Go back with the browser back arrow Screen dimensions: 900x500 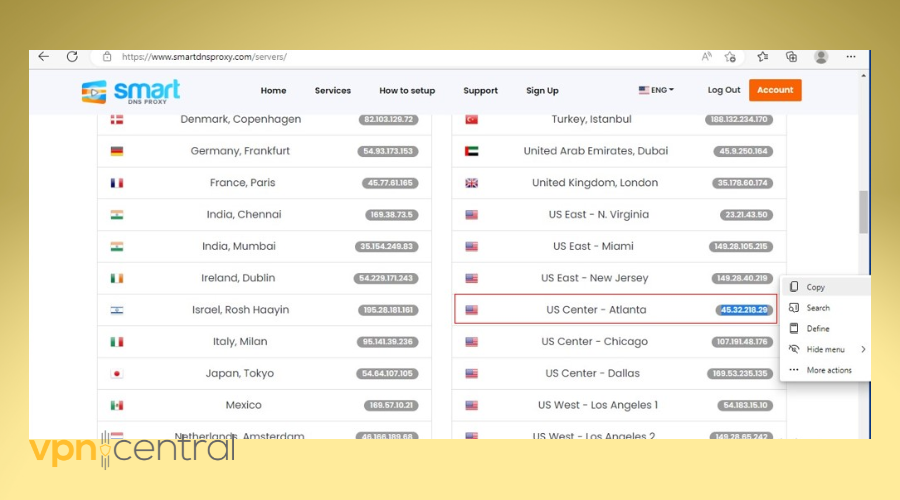[44, 56]
